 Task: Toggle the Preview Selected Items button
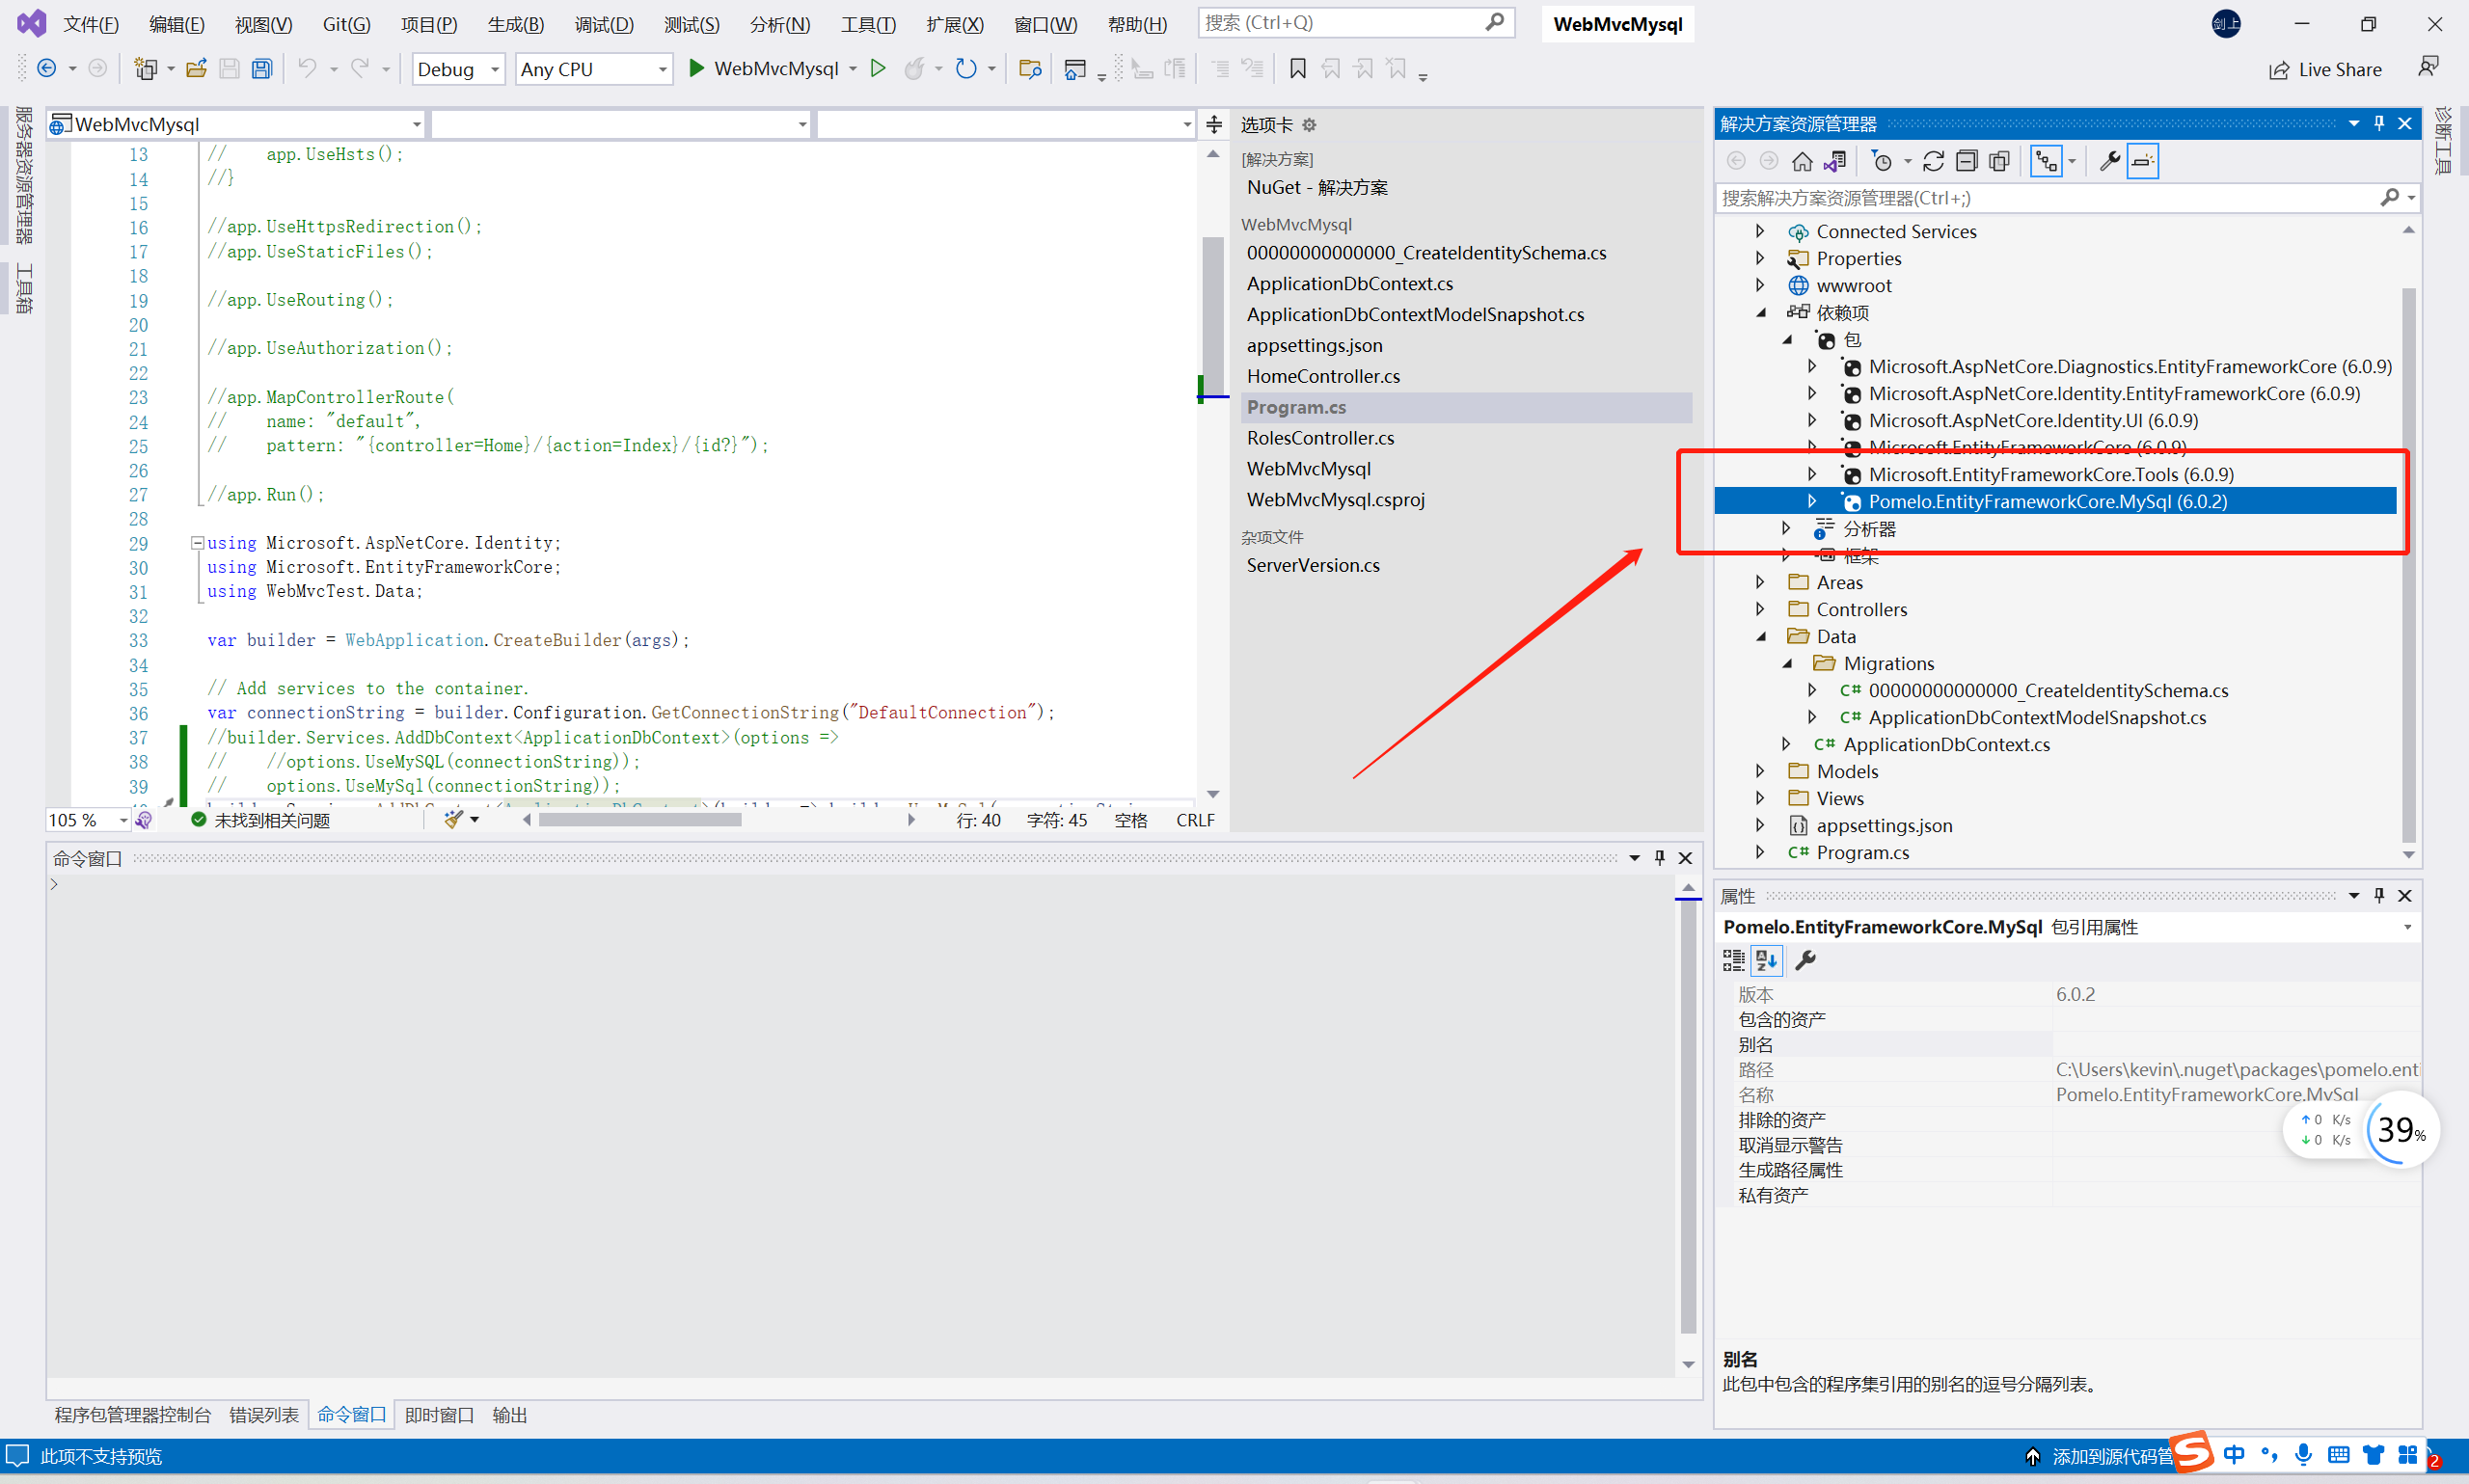(x=2142, y=161)
